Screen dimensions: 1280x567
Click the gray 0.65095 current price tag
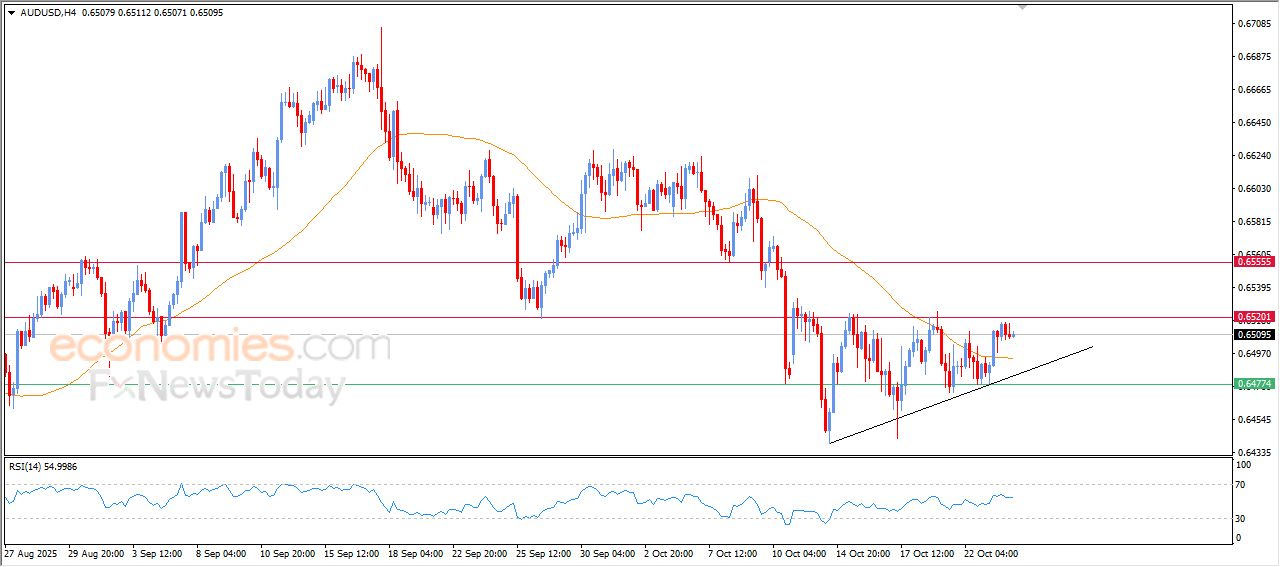point(1254,335)
